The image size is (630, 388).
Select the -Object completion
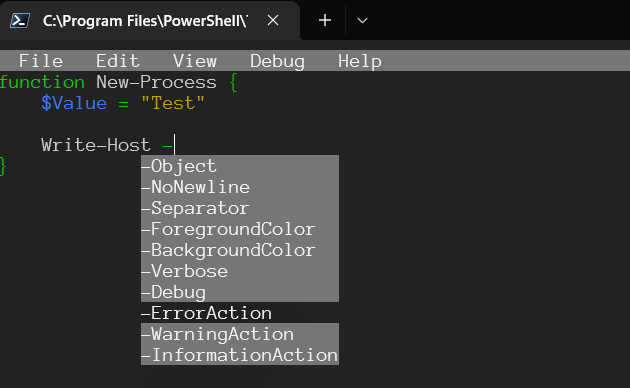click(x=240, y=166)
